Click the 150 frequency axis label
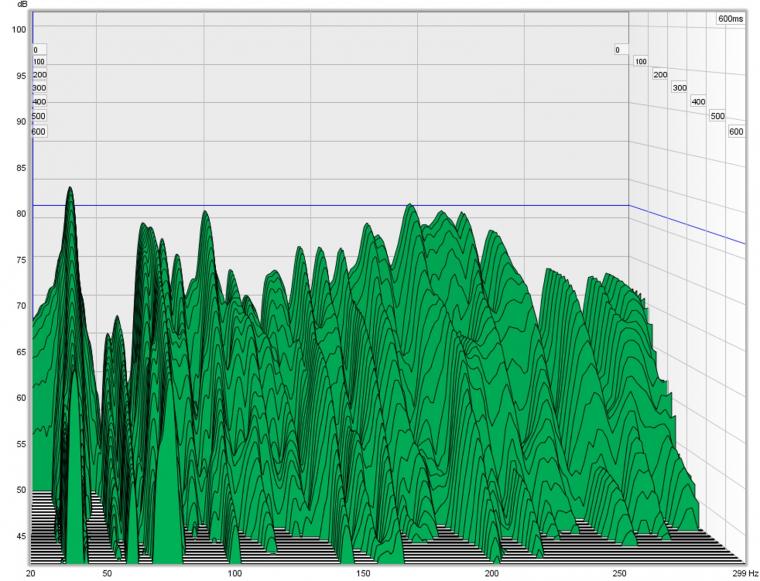Viewport: 760px width, 581px height. pyautogui.click(x=363, y=572)
